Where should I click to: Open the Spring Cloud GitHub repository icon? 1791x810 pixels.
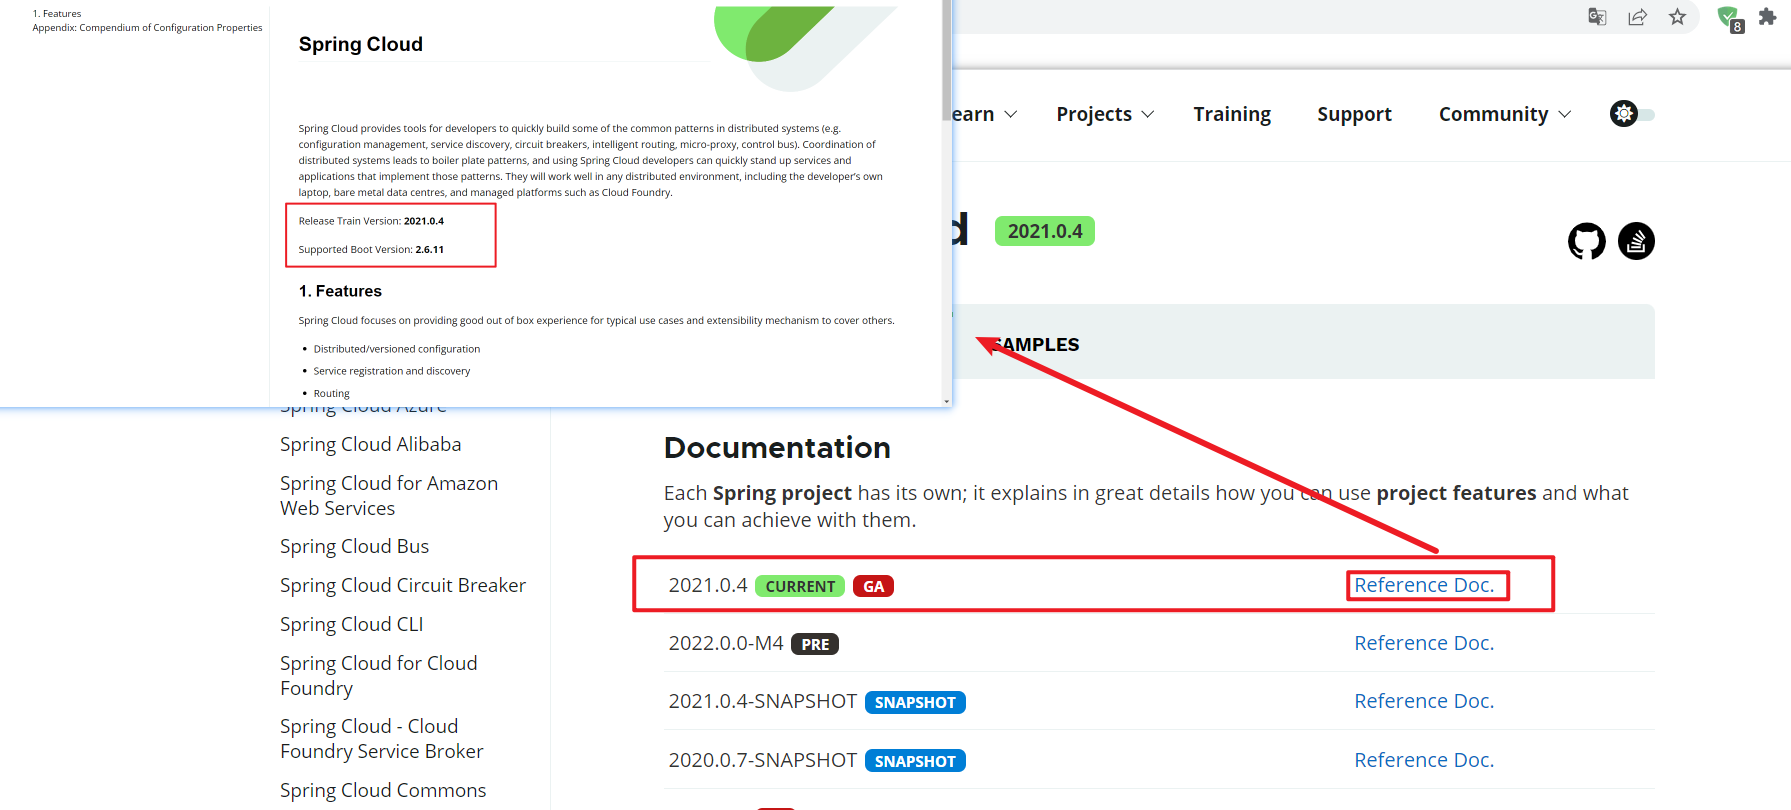pyautogui.click(x=1587, y=241)
